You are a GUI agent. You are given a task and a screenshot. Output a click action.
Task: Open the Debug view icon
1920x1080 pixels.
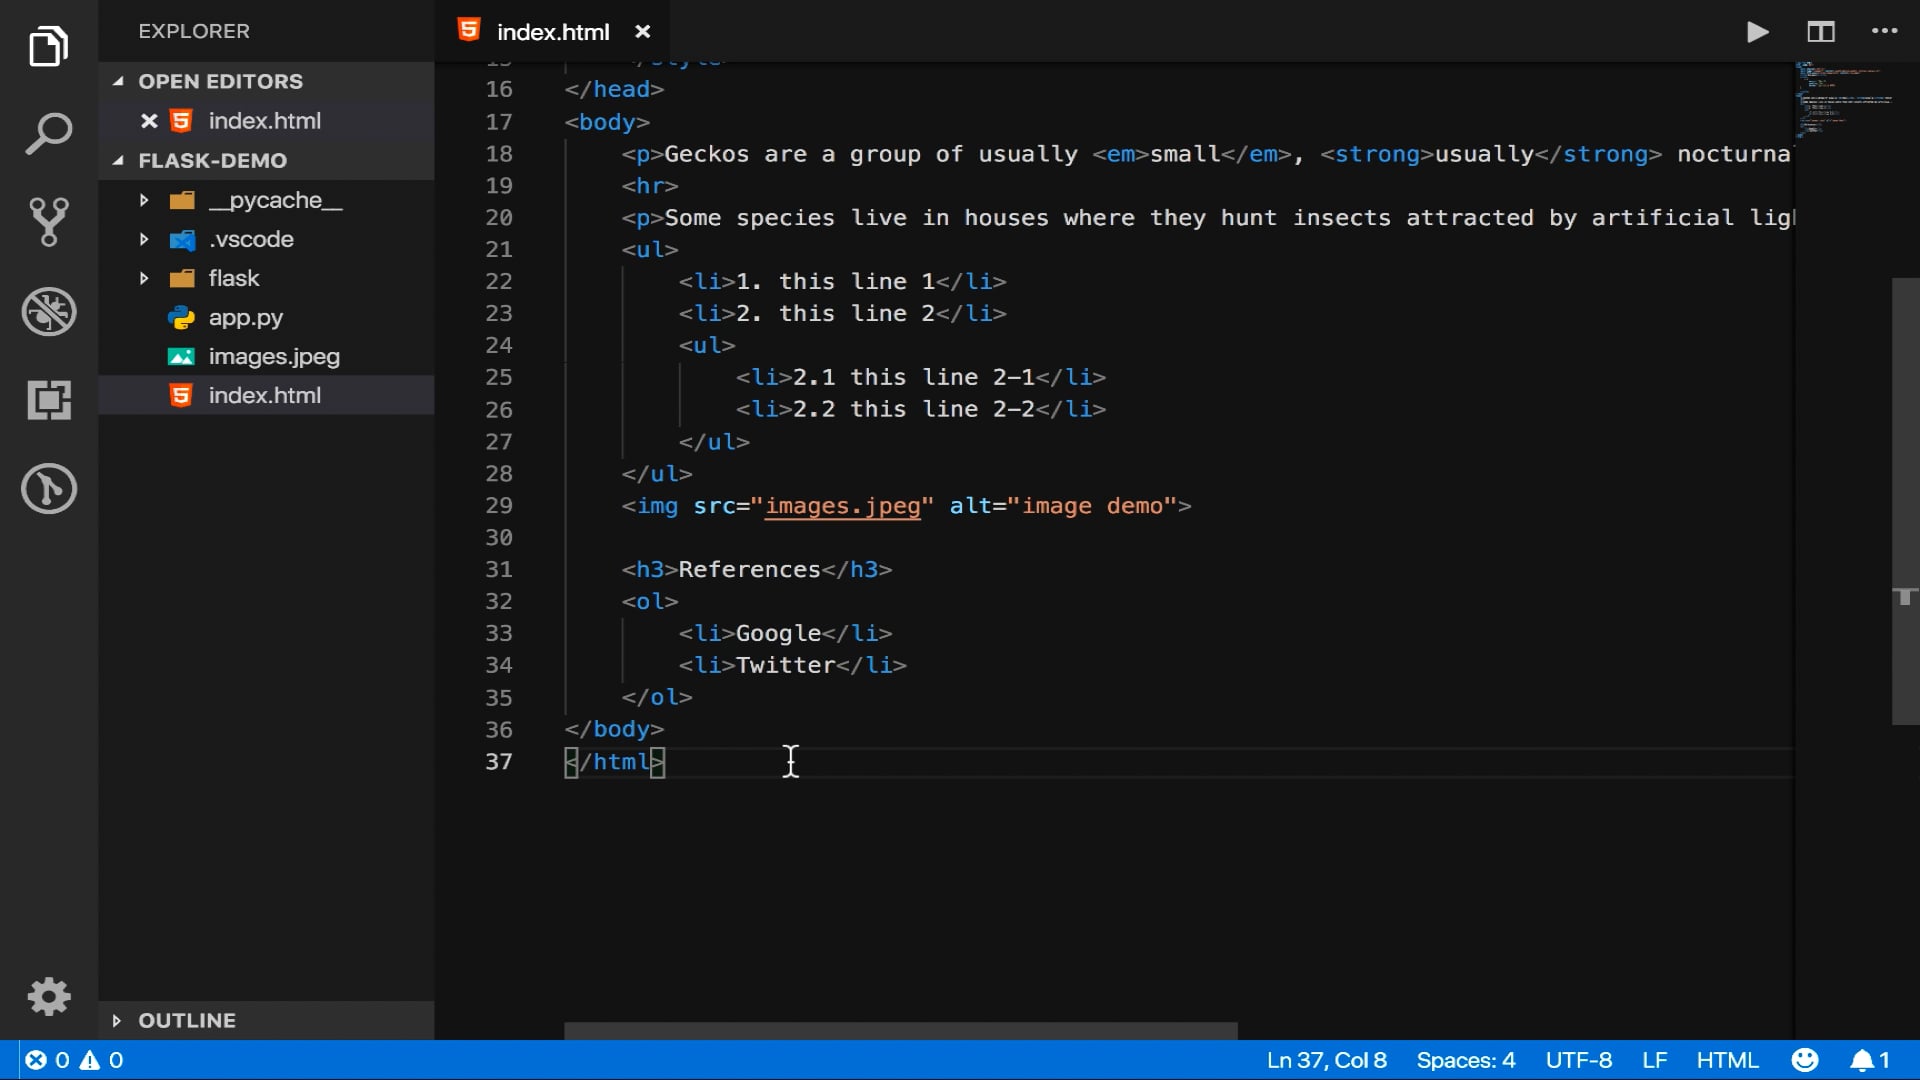[48, 311]
